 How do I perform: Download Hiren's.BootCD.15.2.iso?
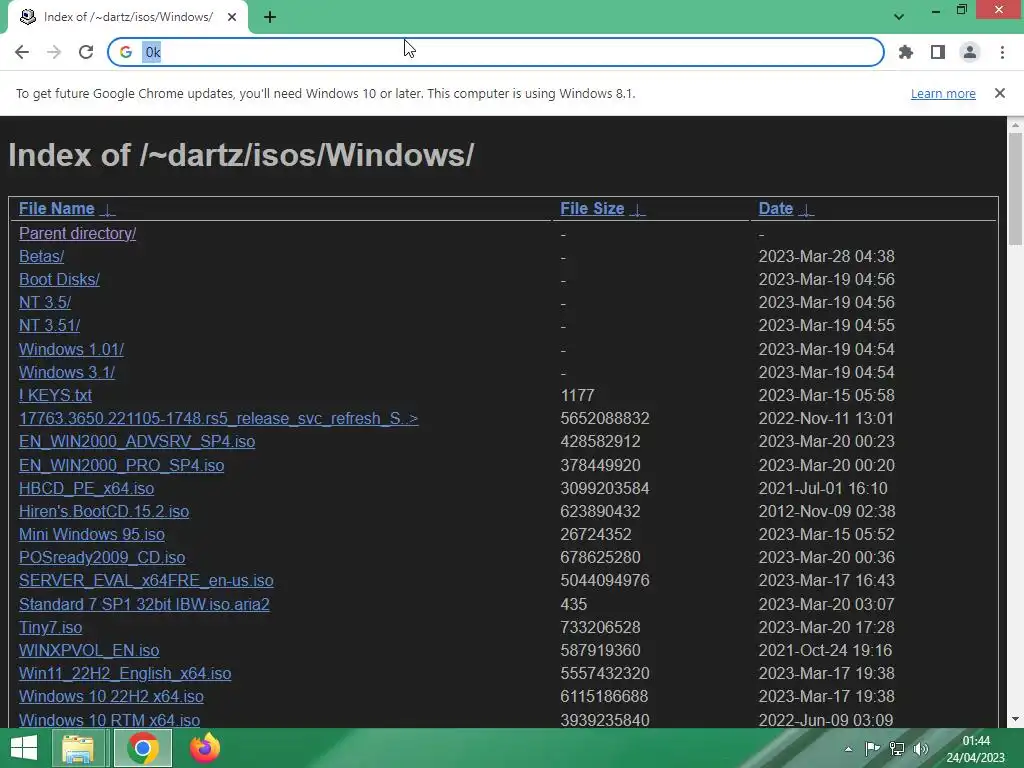click(x=104, y=511)
